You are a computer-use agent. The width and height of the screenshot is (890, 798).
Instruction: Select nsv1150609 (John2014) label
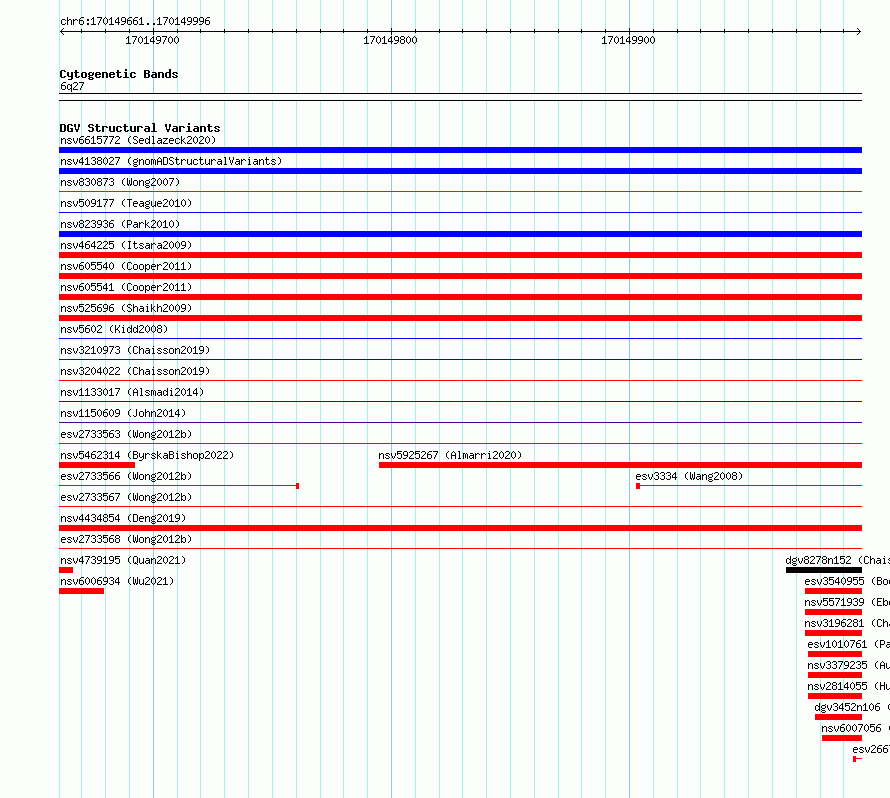(x=123, y=413)
